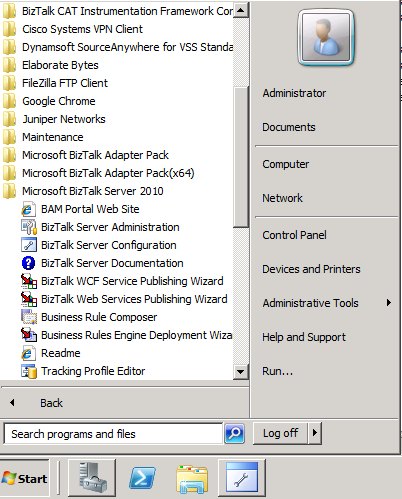Open BizTalk Server Documentation help icon
402x499 pixels.
(x=28, y=263)
